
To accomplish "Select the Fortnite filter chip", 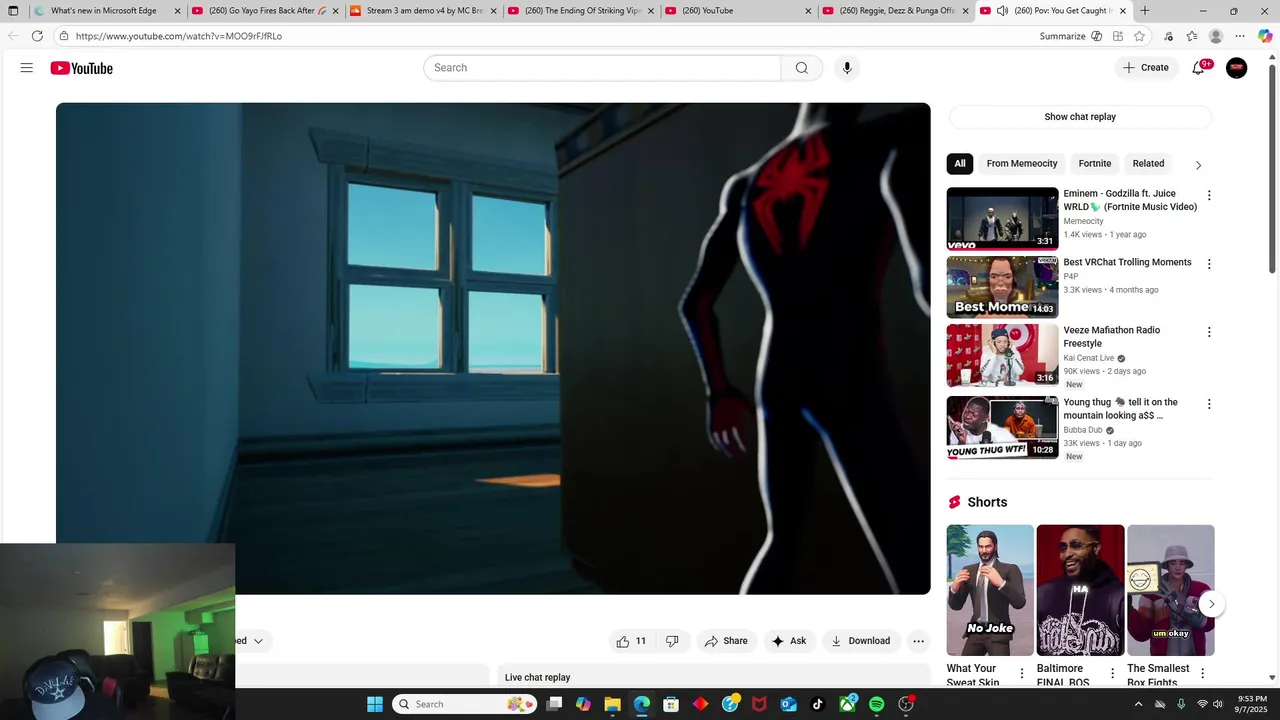I will tap(1095, 164).
